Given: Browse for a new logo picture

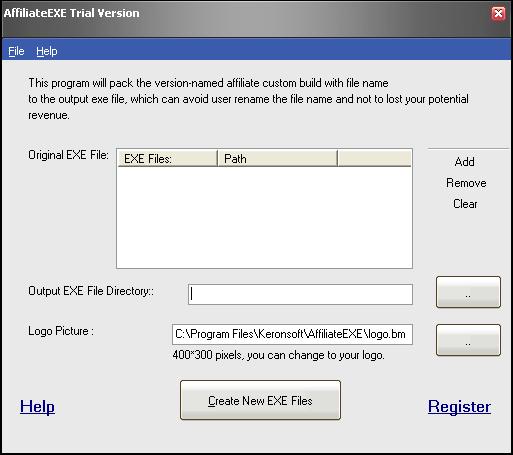Looking at the screenshot, I should pyautogui.click(x=468, y=340).
